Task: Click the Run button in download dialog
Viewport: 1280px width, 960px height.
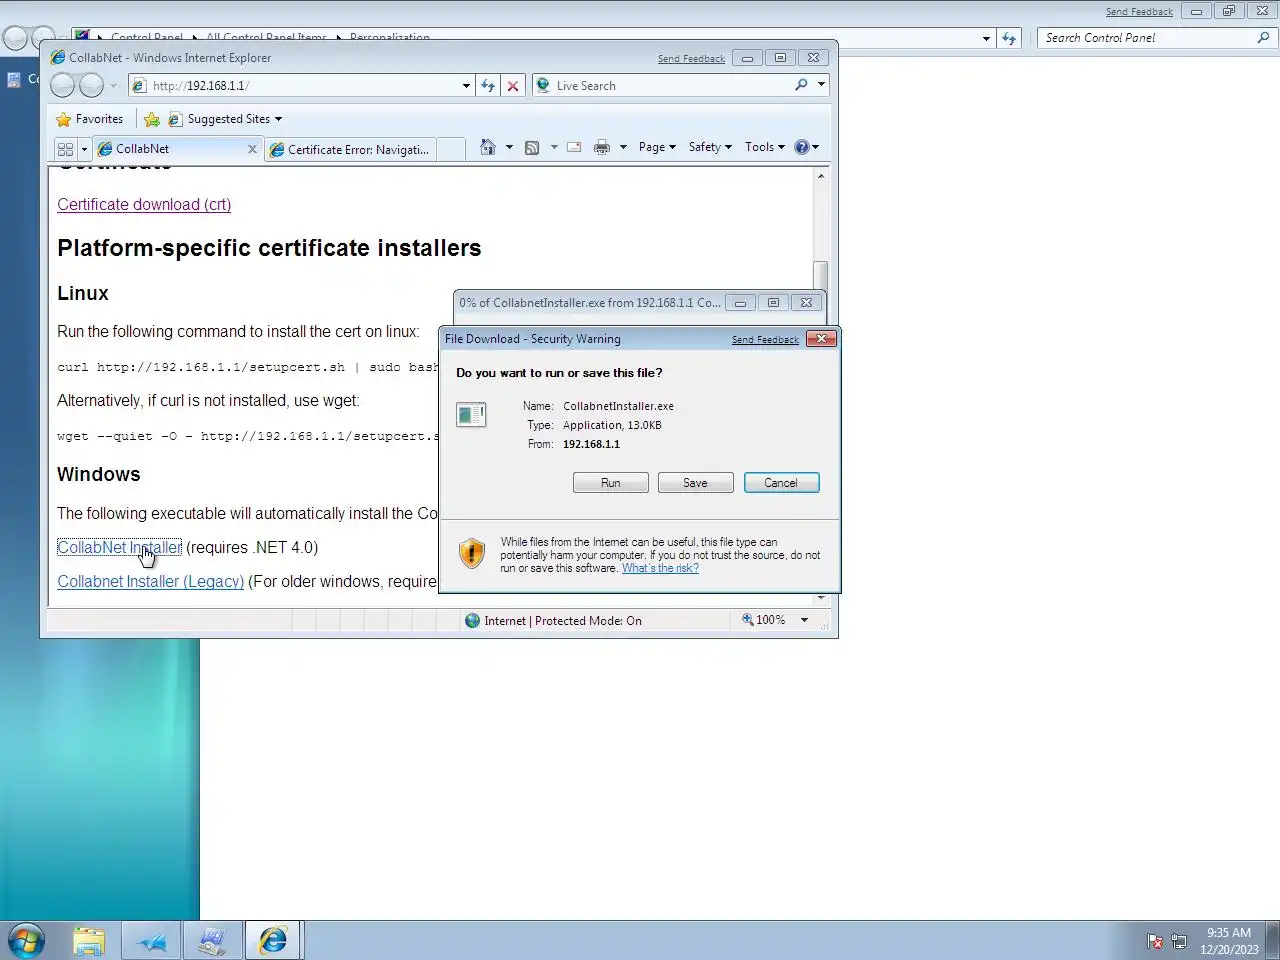Action: (610, 482)
